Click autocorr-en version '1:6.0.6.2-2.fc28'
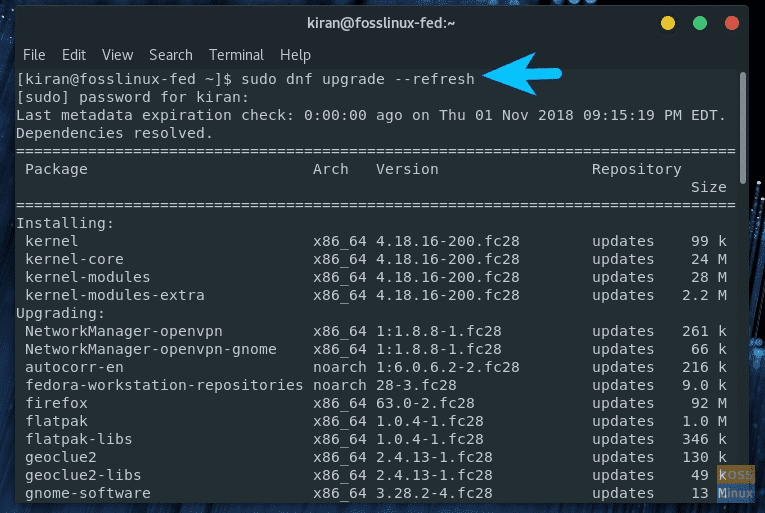Viewport: 765px width, 513px height. 447,368
